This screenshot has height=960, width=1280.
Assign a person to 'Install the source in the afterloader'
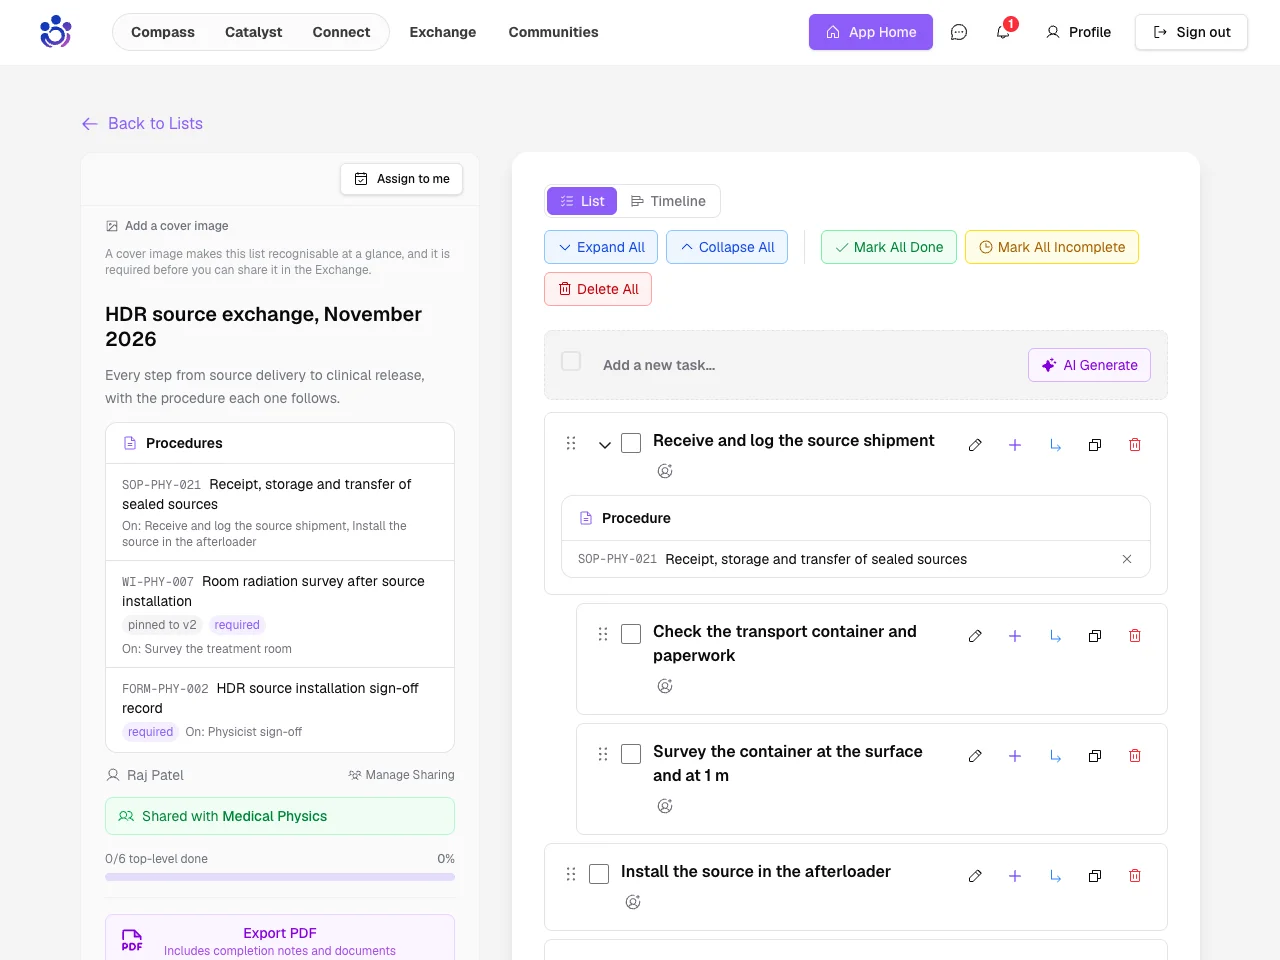[633, 902]
